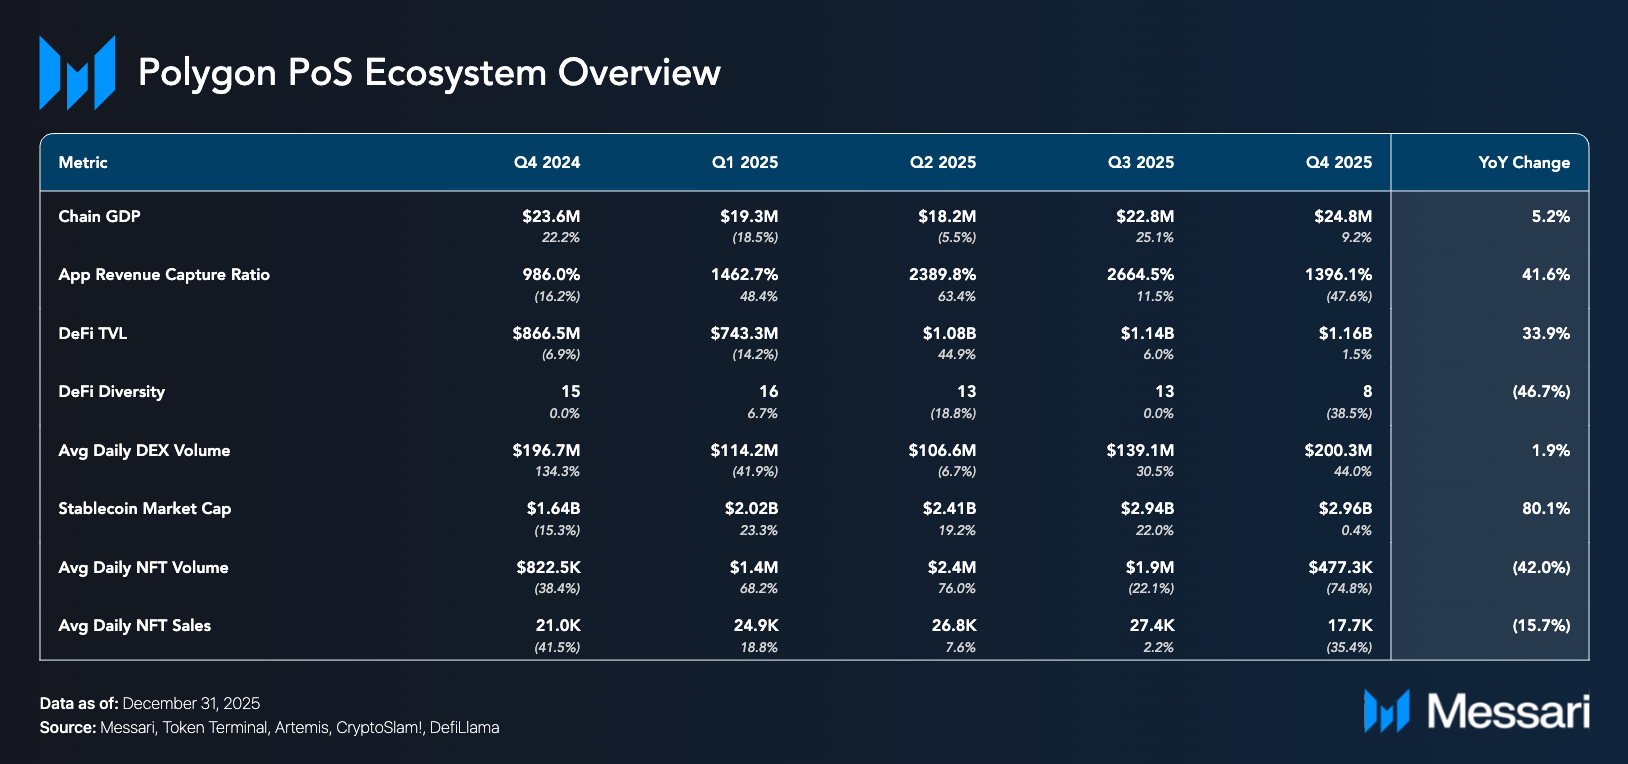Select the 'Avg Daily NFT Volume' row label
Viewport: 1628px width, 764px height.
pos(143,567)
